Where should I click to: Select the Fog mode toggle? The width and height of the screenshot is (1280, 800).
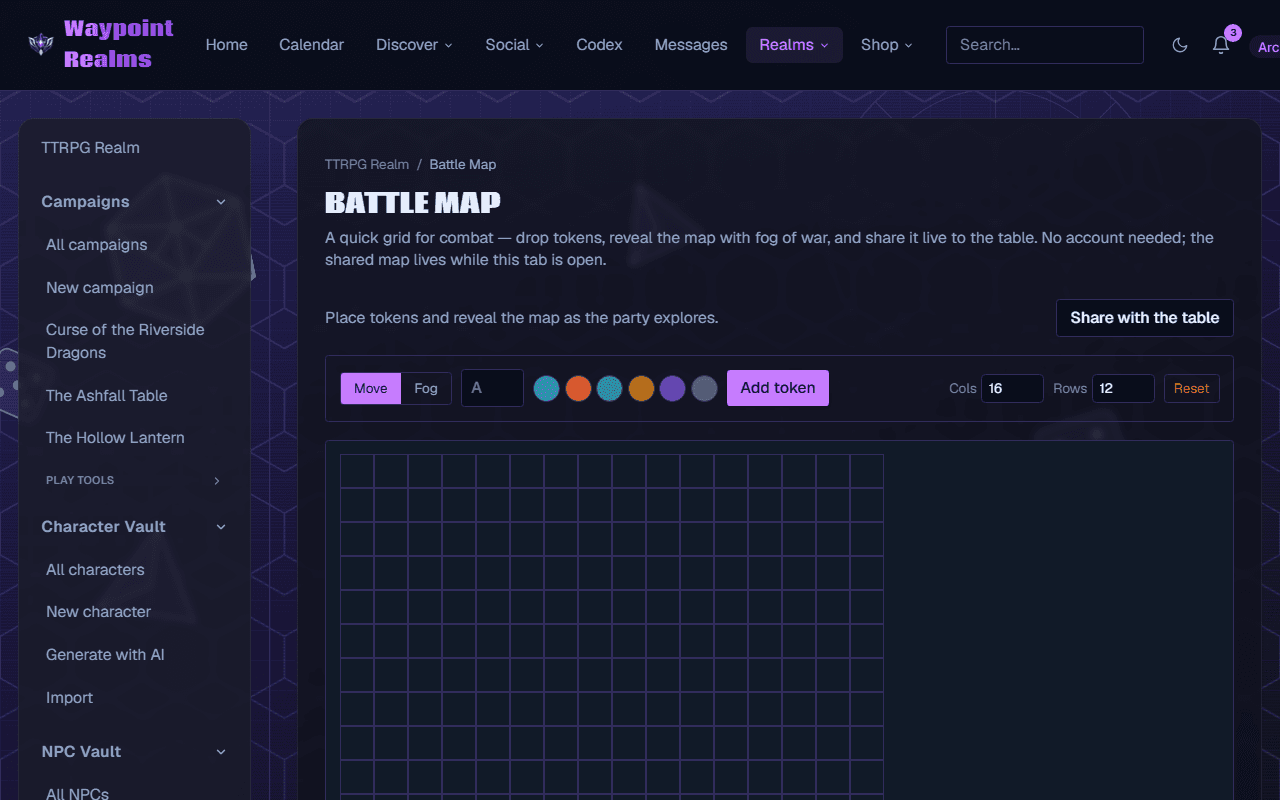[x=426, y=388]
